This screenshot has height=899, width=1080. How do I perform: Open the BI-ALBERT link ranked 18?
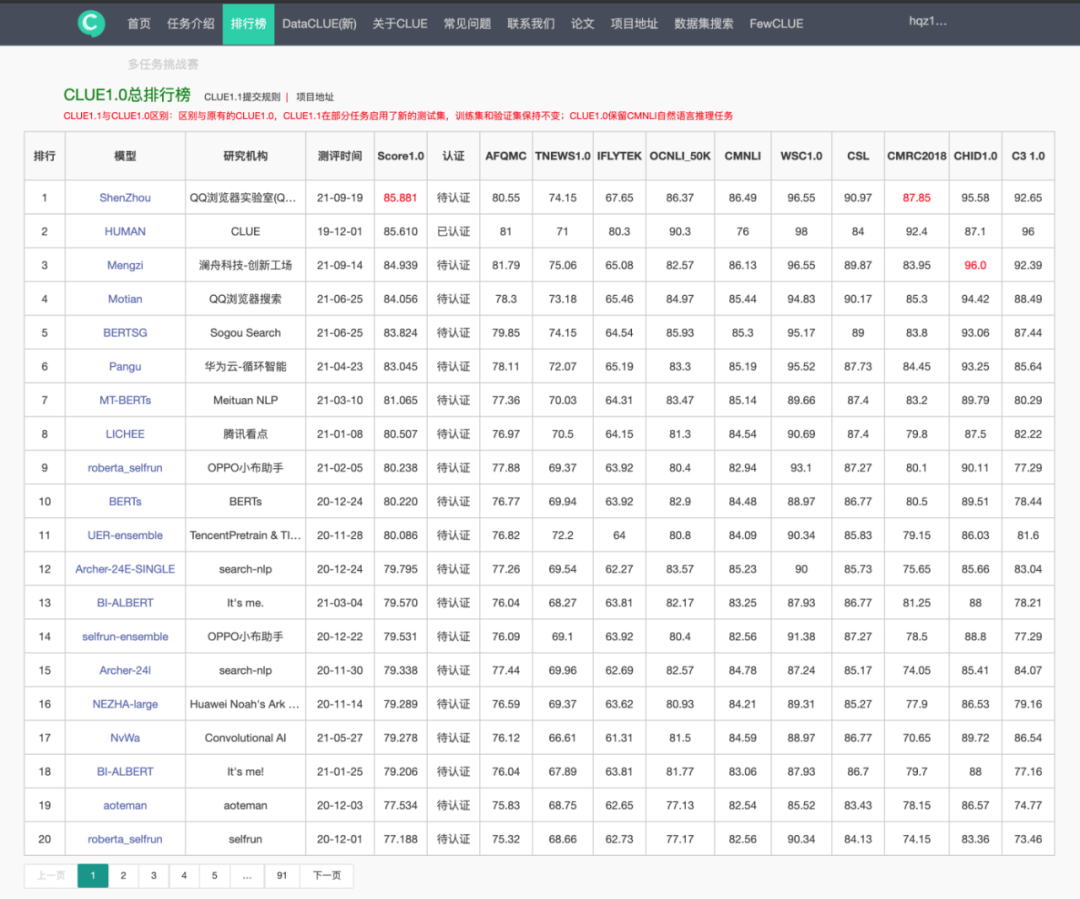click(x=125, y=772)
